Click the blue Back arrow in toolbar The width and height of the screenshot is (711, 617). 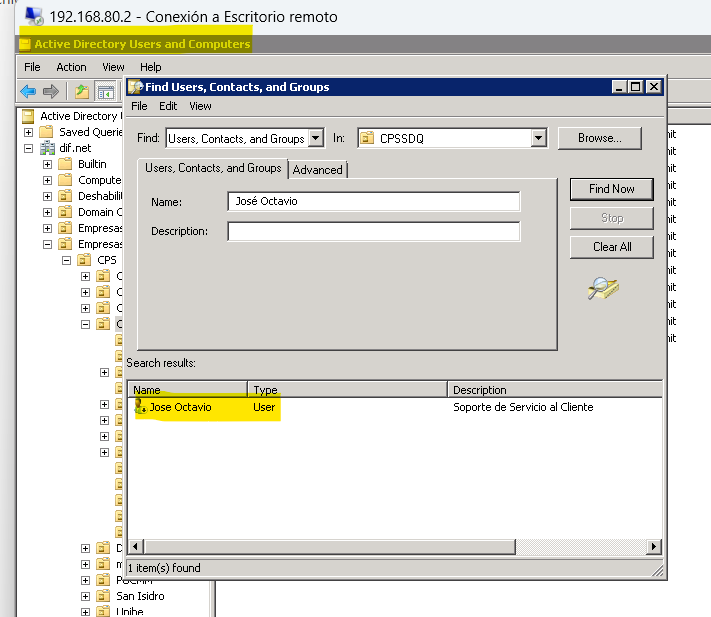click(29, 92)
